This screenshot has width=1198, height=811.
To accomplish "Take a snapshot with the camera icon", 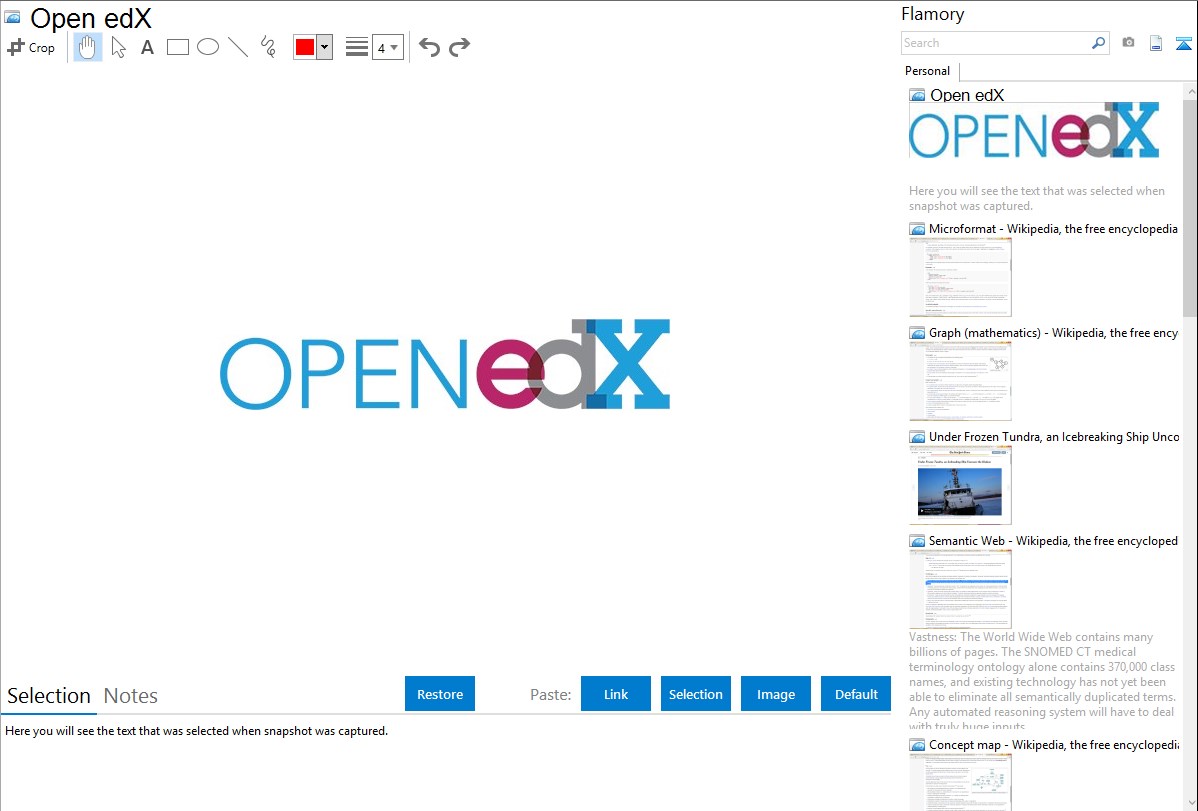I will pyautogui.click(x=1128, y=43).
